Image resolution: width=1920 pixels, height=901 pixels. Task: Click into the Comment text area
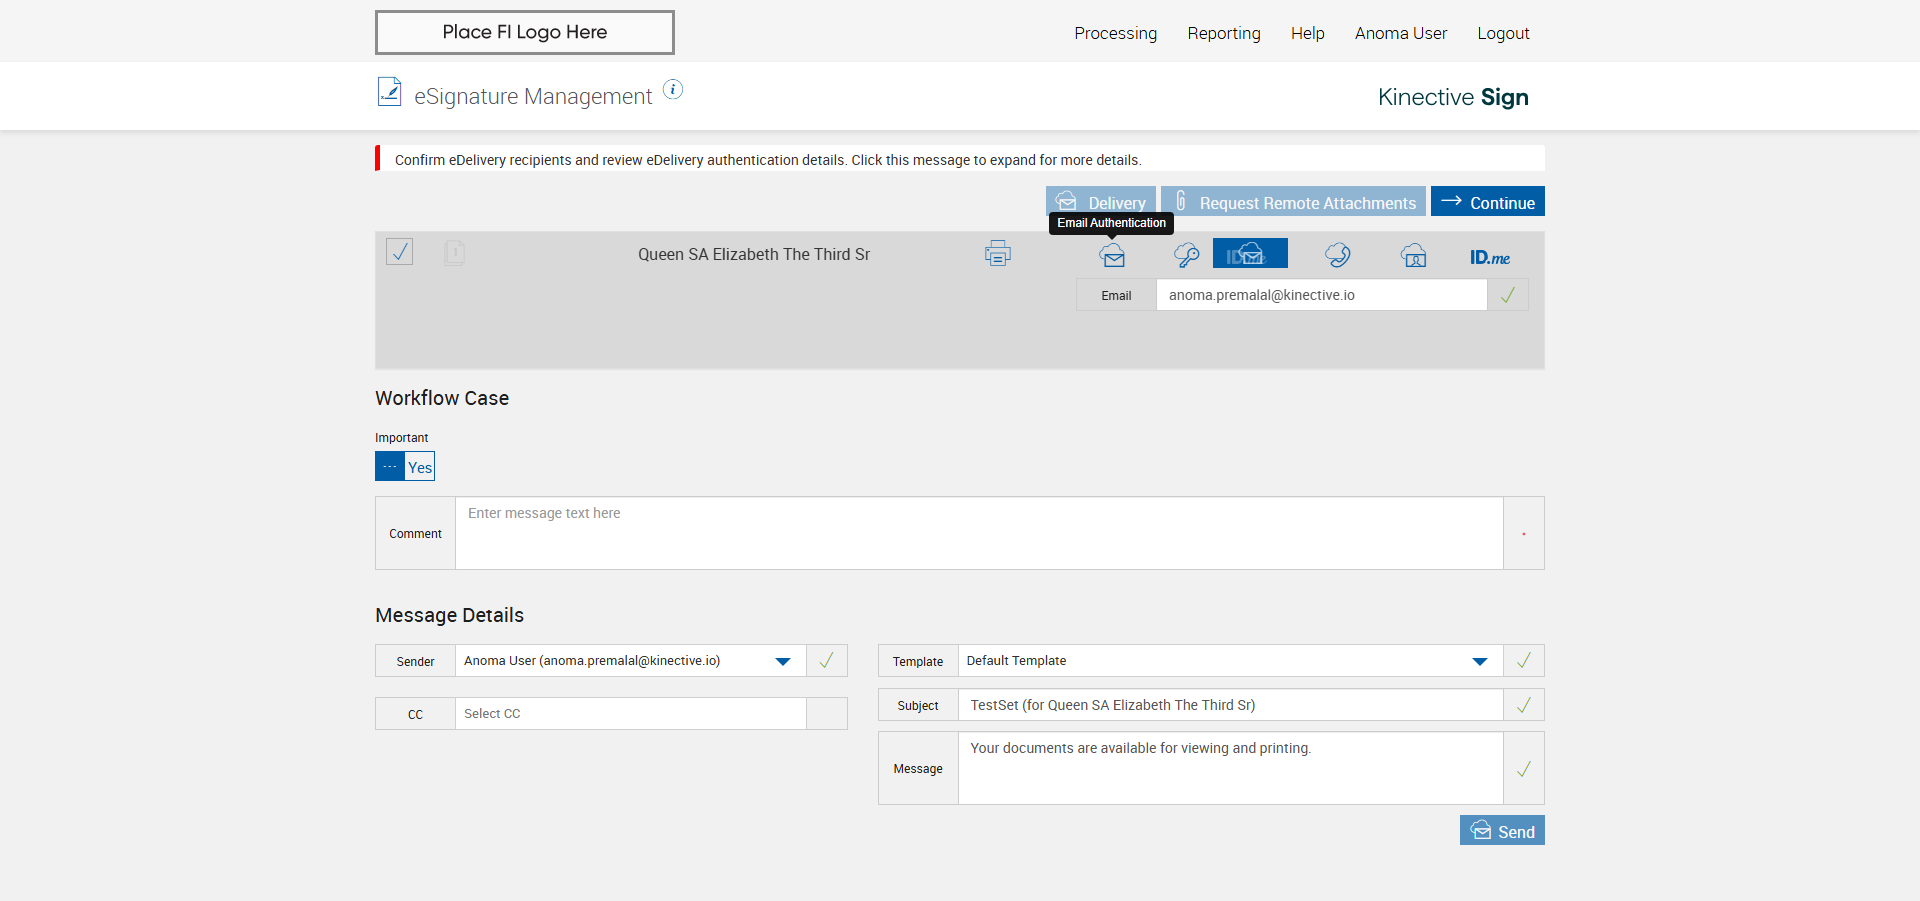[x=978, y=533]
